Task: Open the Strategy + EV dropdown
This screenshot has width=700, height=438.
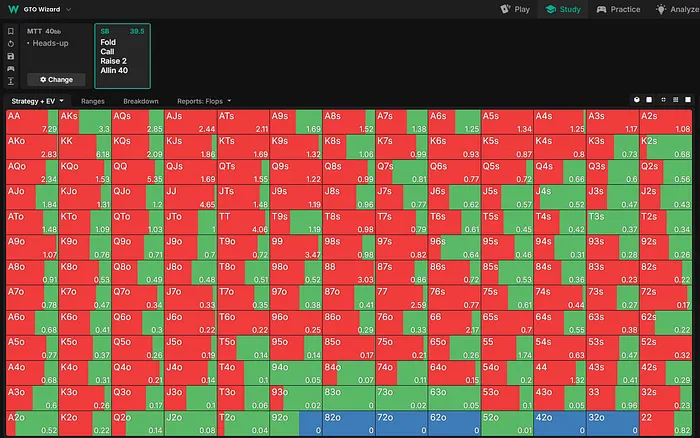Action: pos(38,101)
